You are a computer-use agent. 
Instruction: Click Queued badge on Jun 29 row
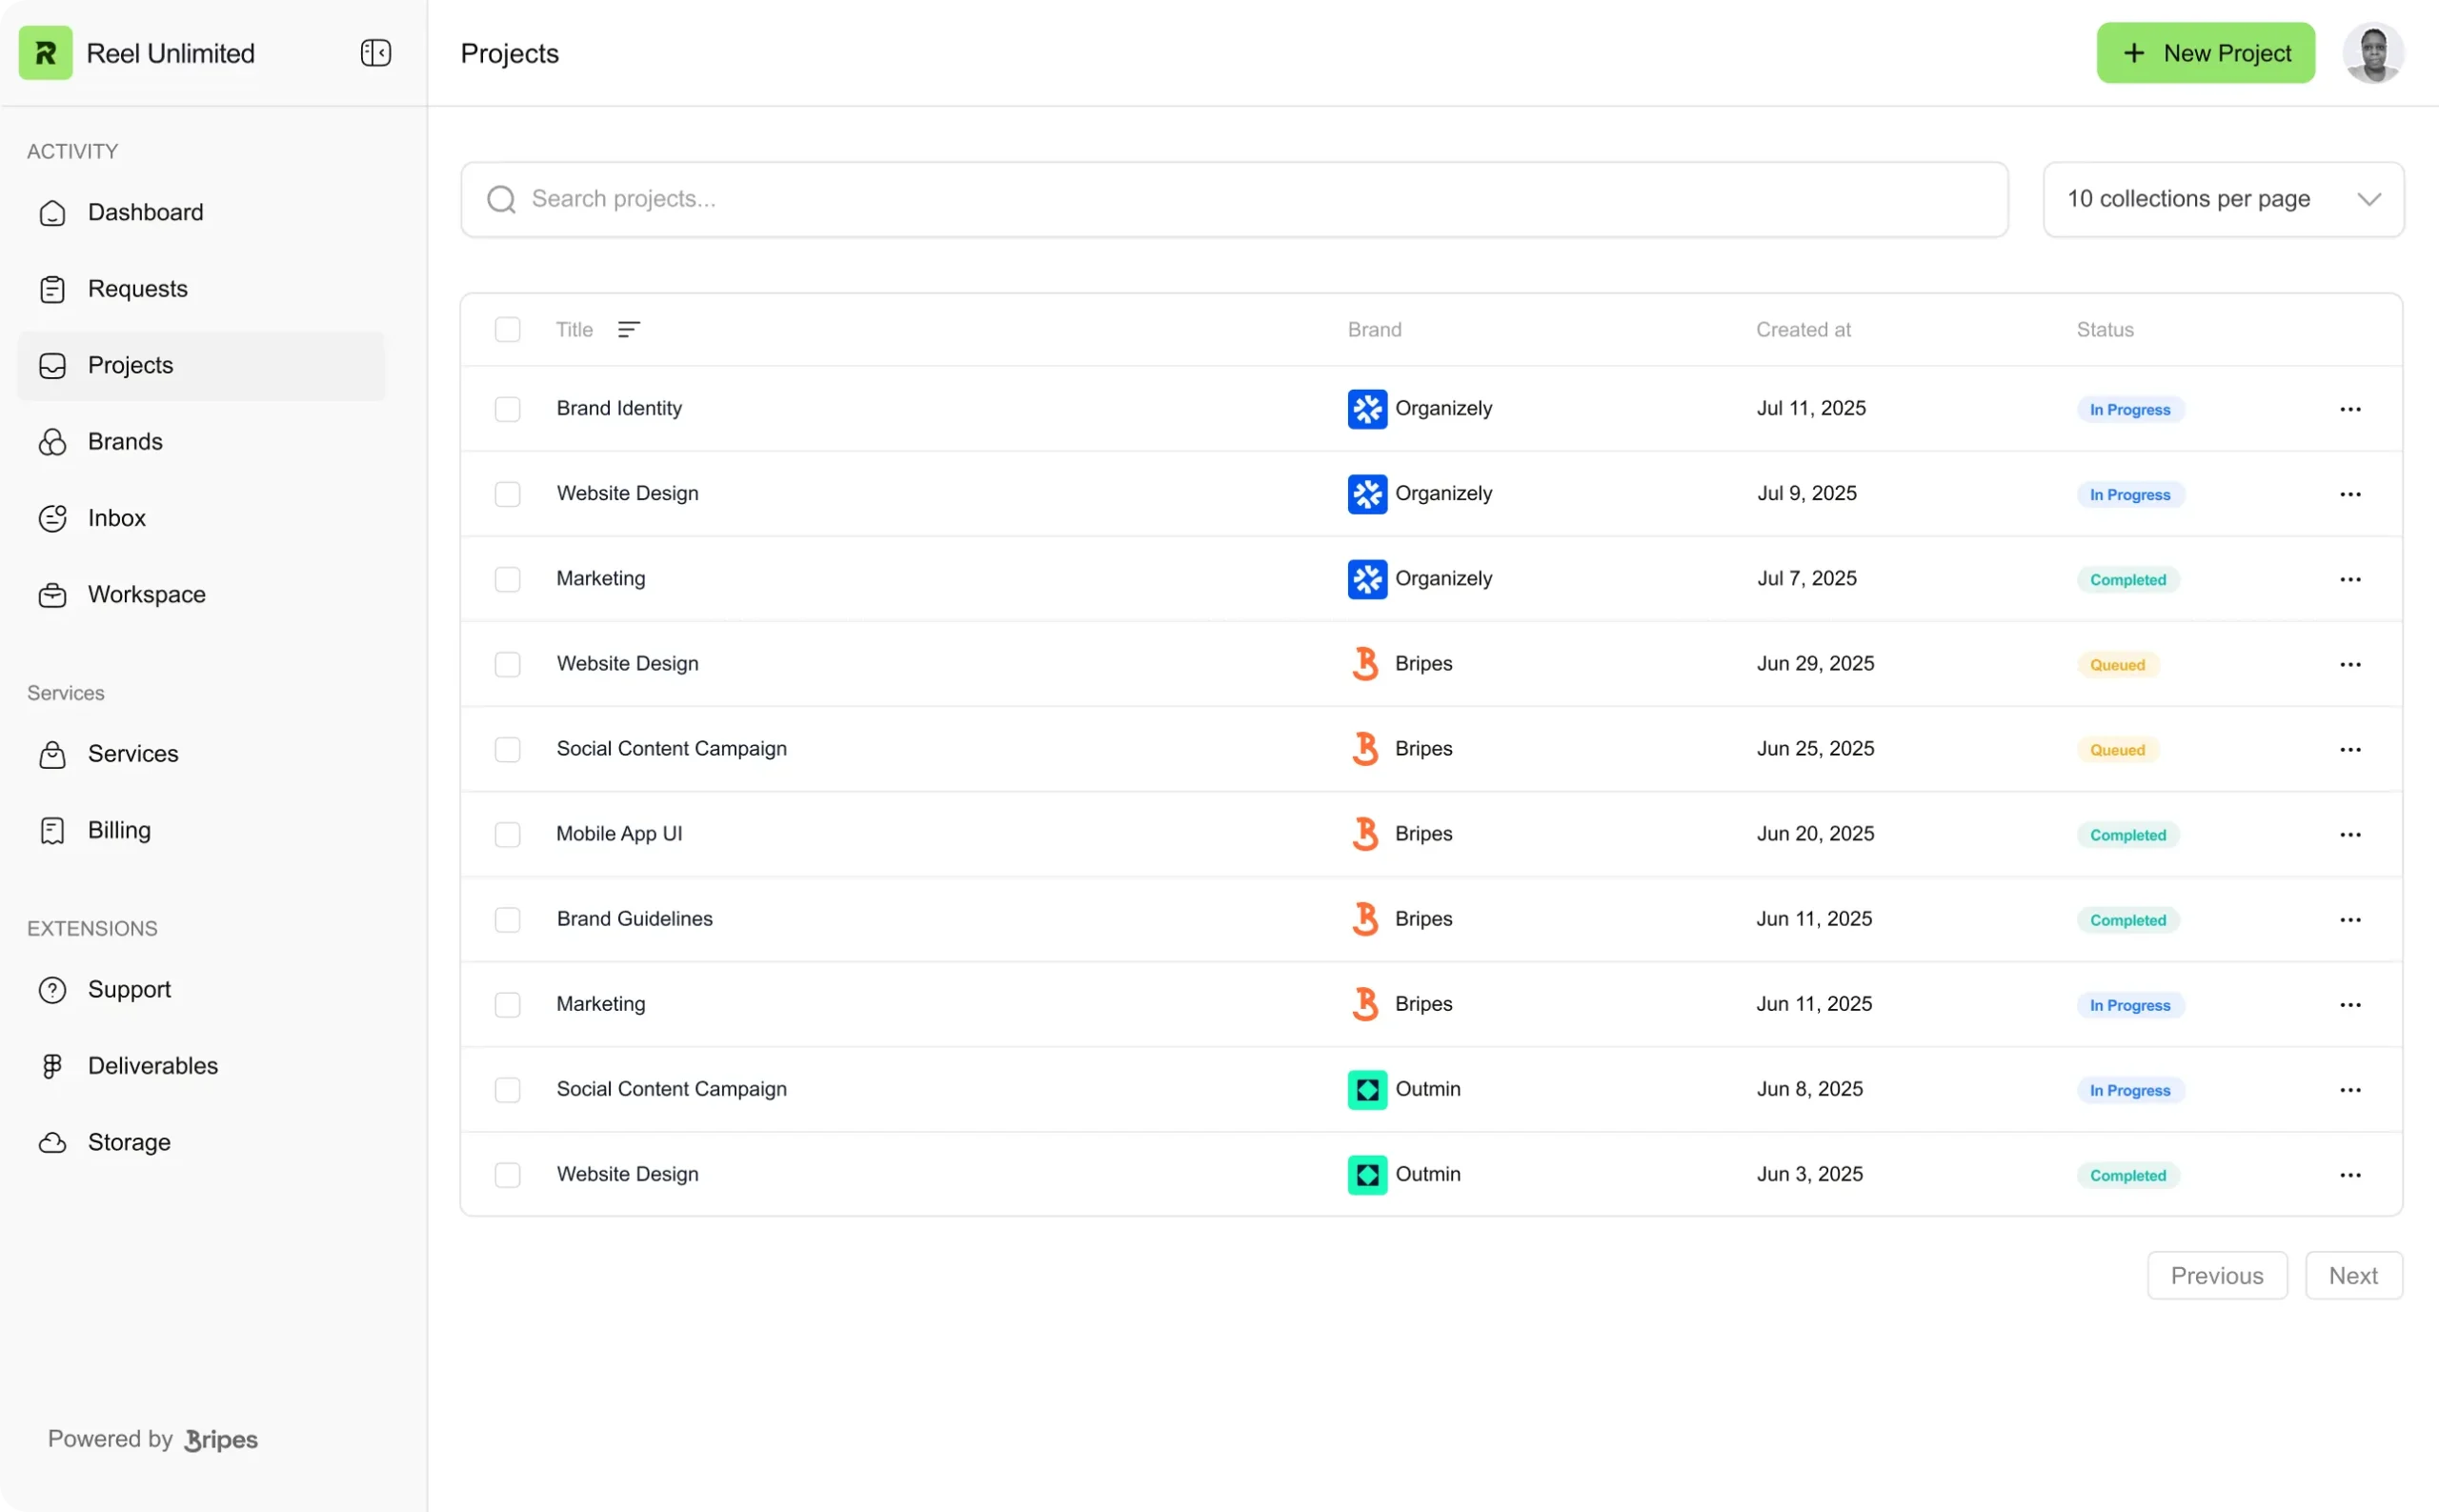(x=2117, y=665)
